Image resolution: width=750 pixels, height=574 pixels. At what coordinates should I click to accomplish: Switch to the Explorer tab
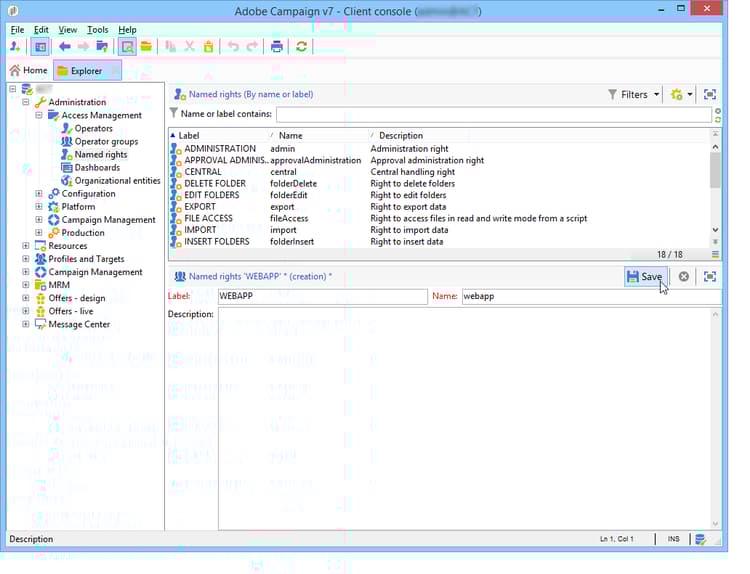(x=87, y=71)
